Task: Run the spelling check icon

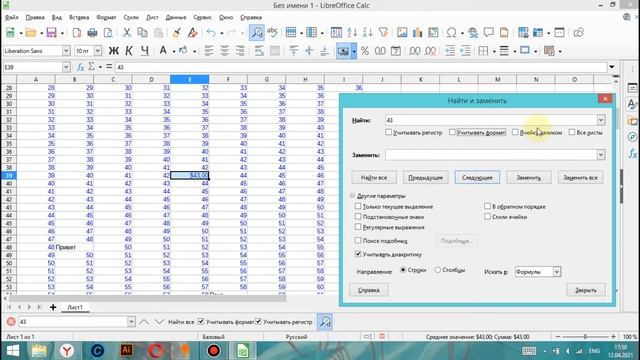Action: click(272, 33)
